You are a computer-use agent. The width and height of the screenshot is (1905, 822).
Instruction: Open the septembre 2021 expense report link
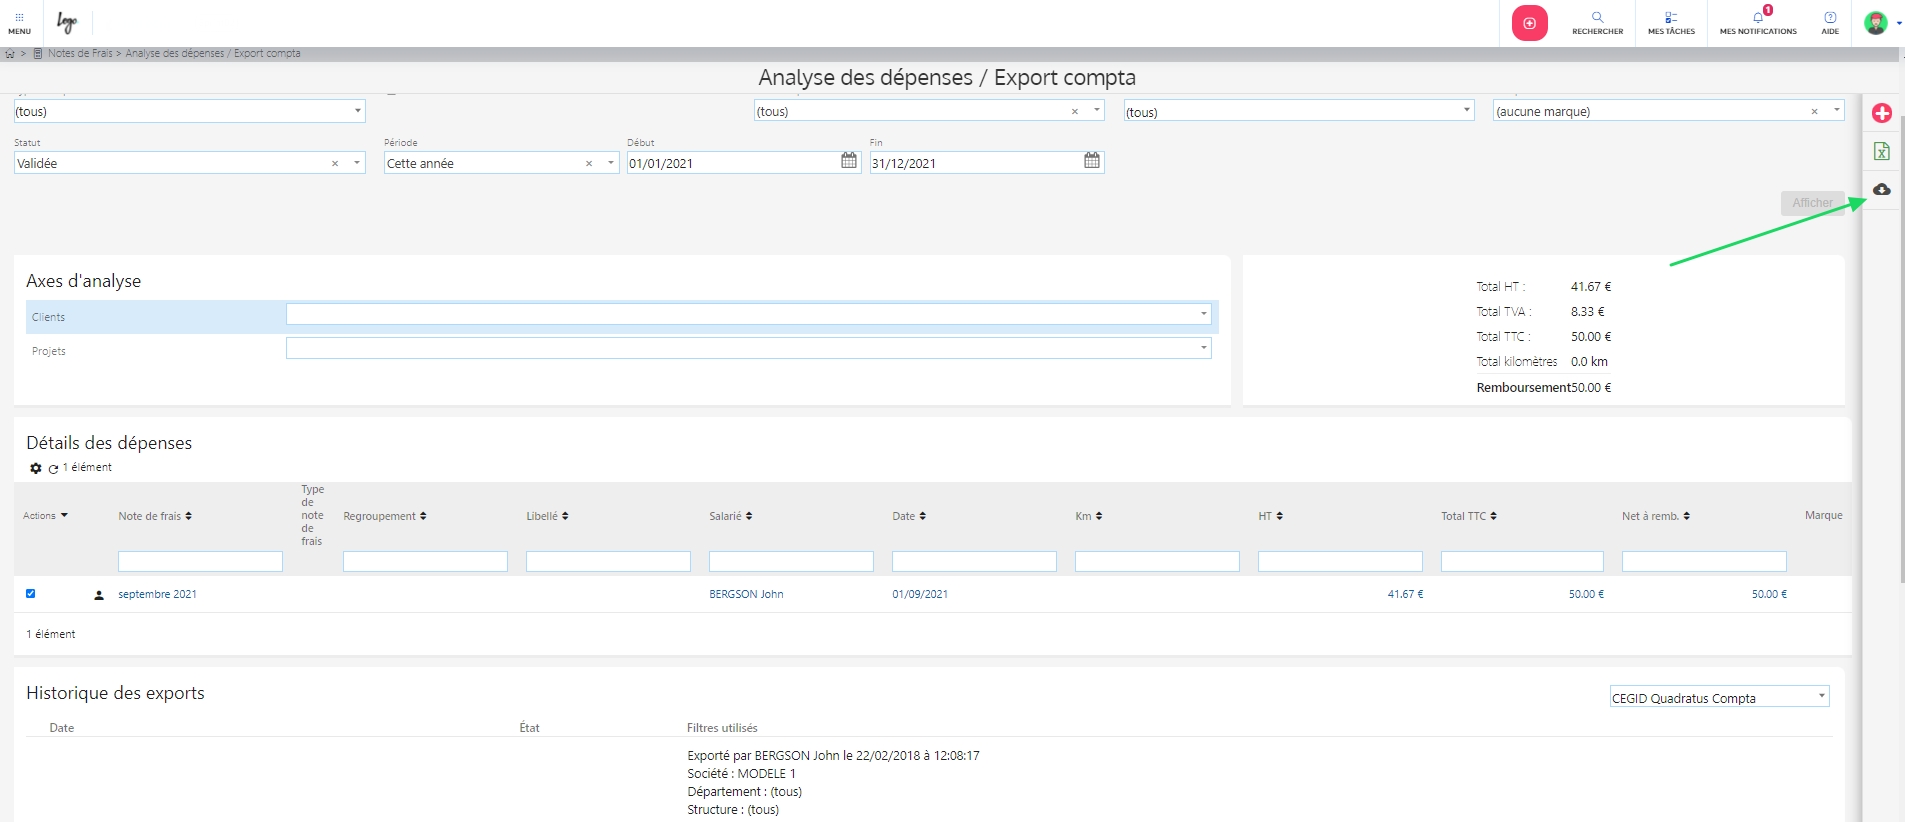coord(157,594)
